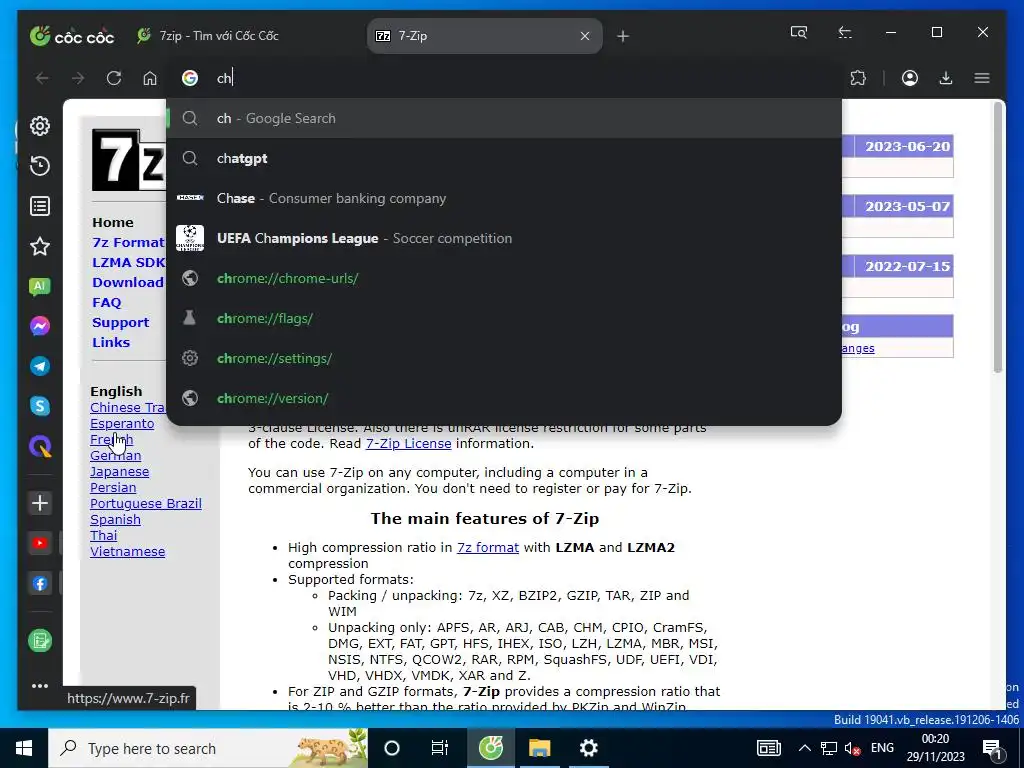Open the main hamburger menu
The width and height of the screenshot is (1024, 768).
pos(982,78)
